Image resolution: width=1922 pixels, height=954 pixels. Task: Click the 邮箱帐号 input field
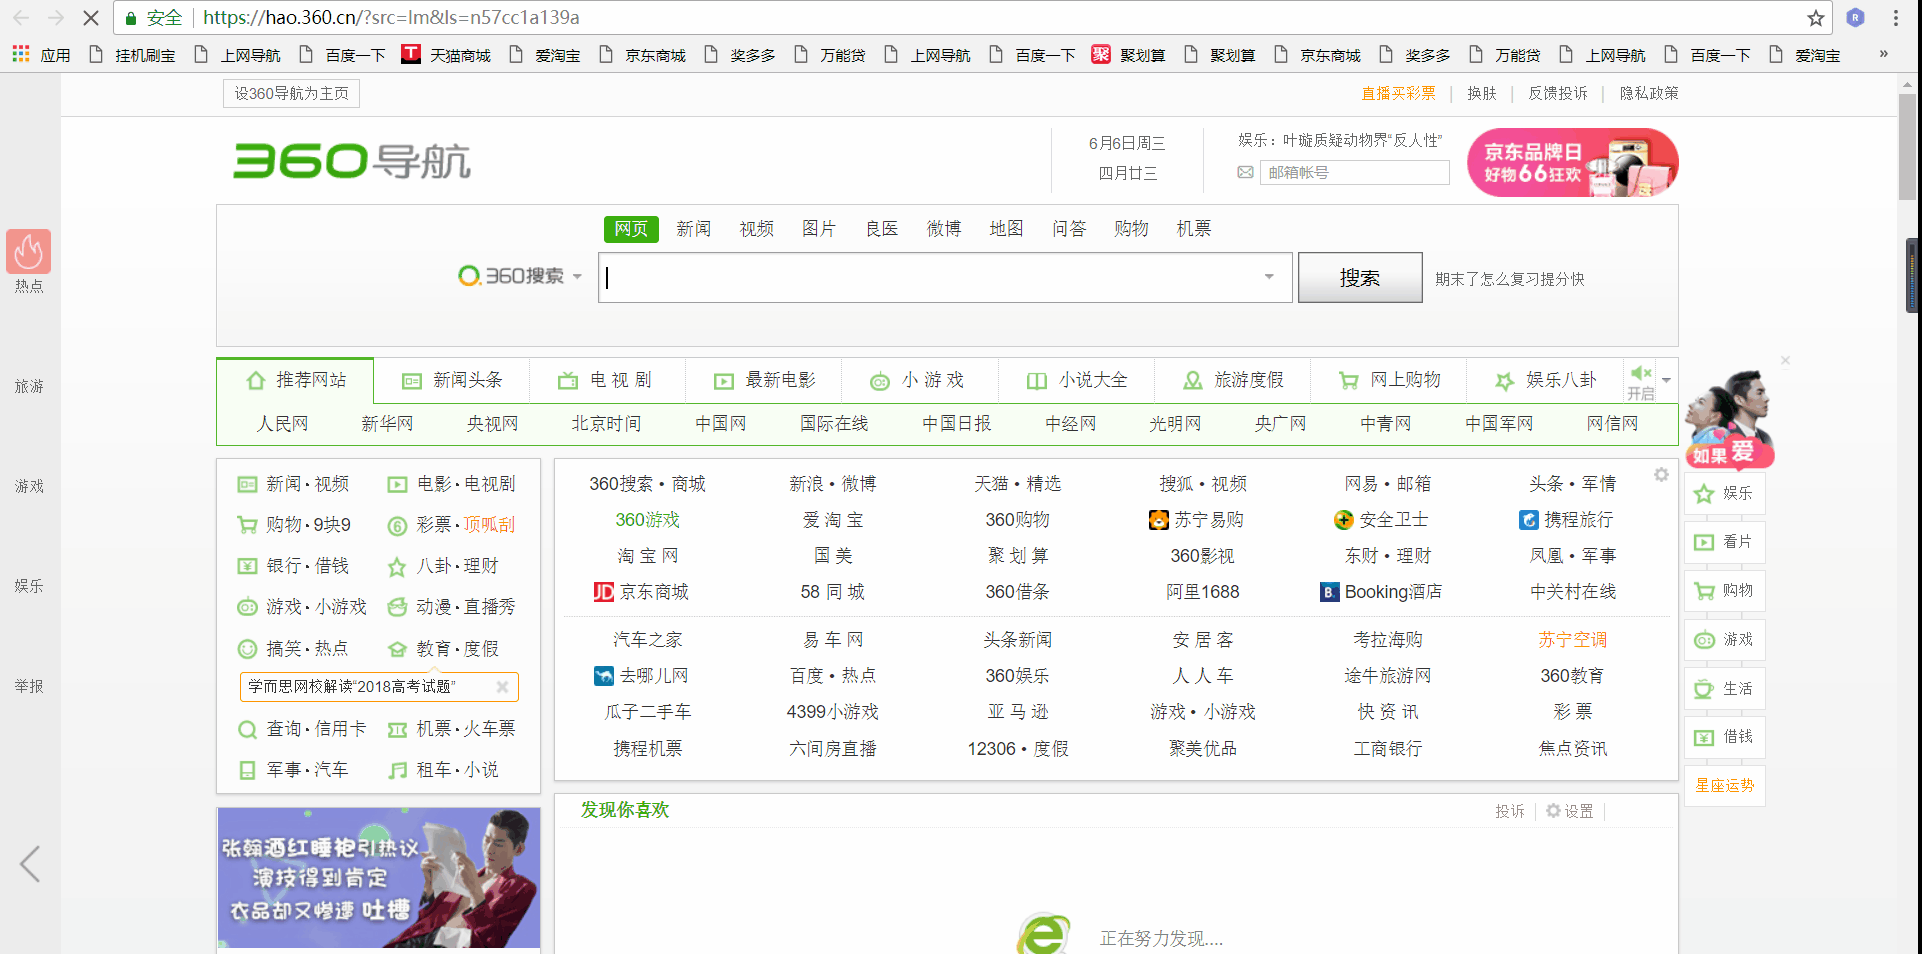(1354, 173)
